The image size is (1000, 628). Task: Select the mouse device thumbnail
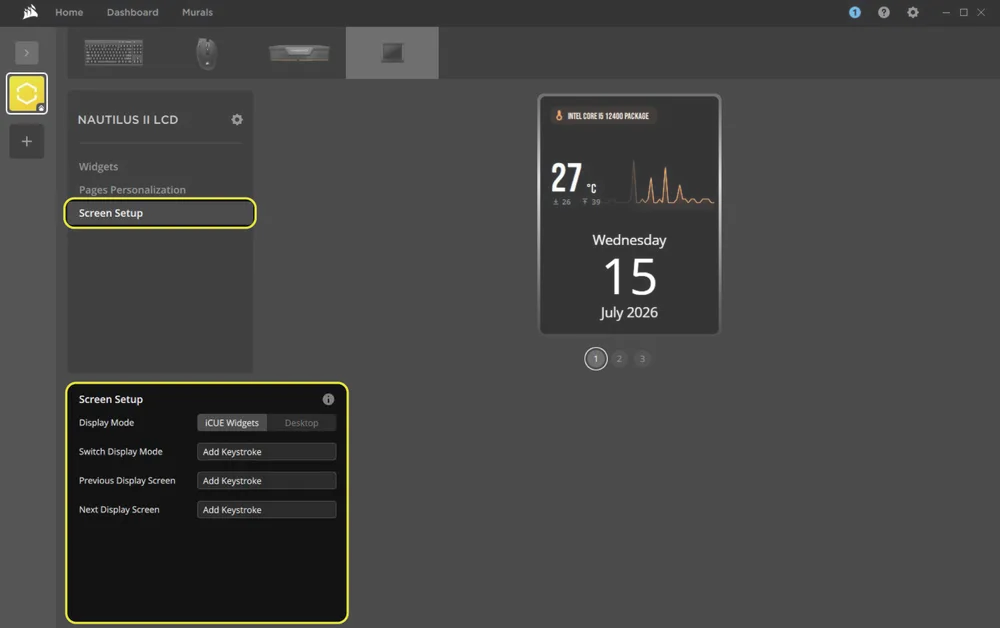tap(206, 53)
